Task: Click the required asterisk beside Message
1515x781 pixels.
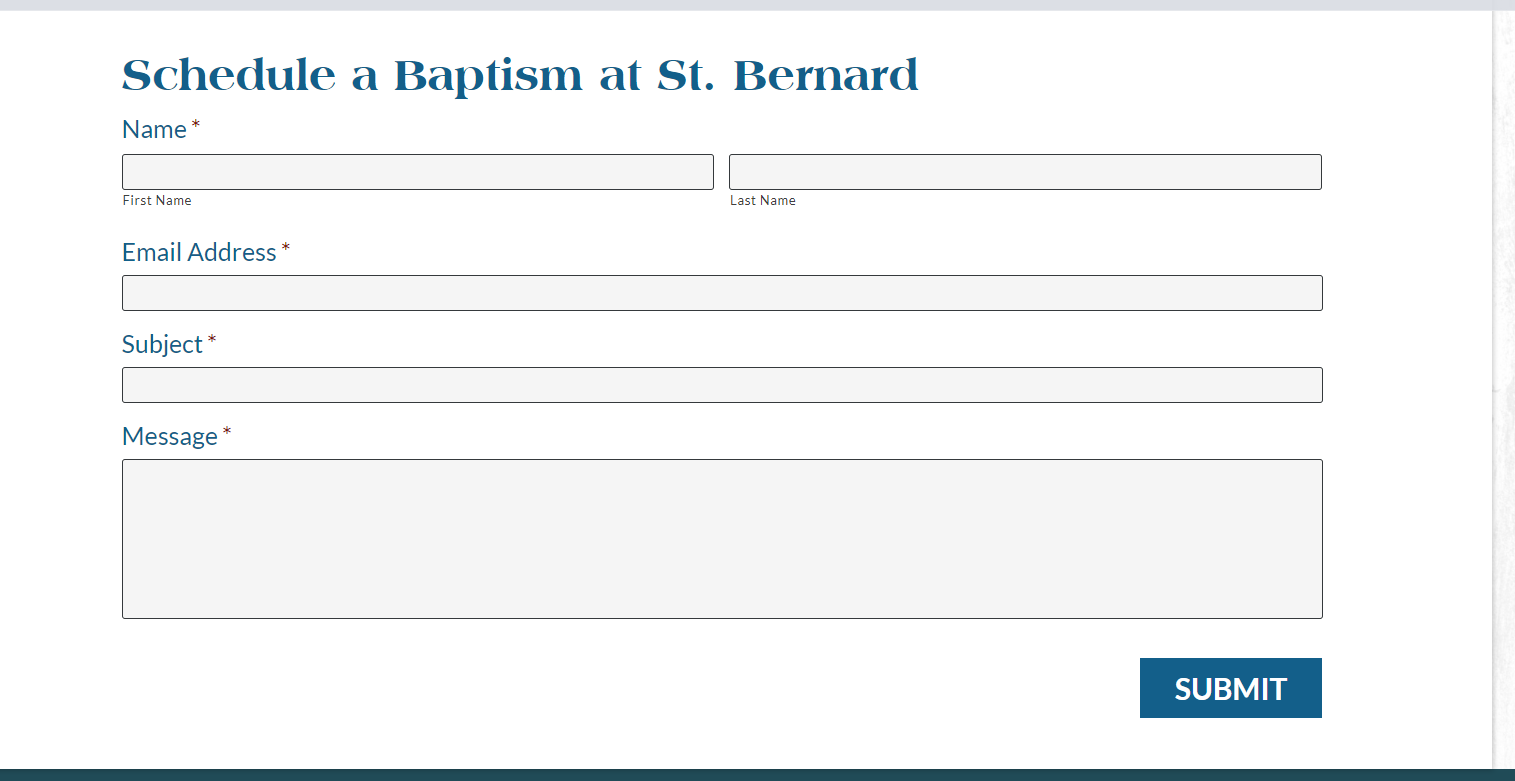Action: [227, 433]
